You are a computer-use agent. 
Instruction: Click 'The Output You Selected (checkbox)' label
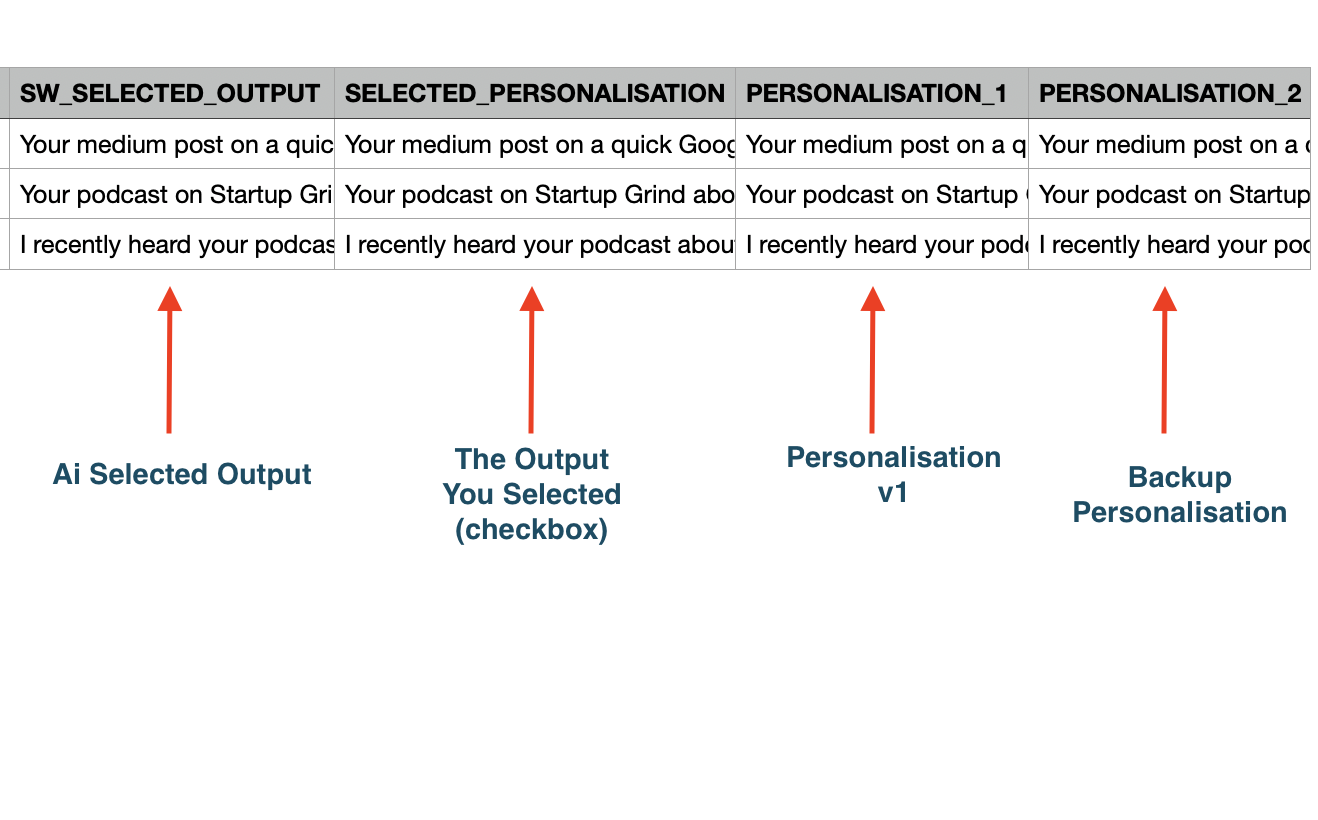pos(532,494)
